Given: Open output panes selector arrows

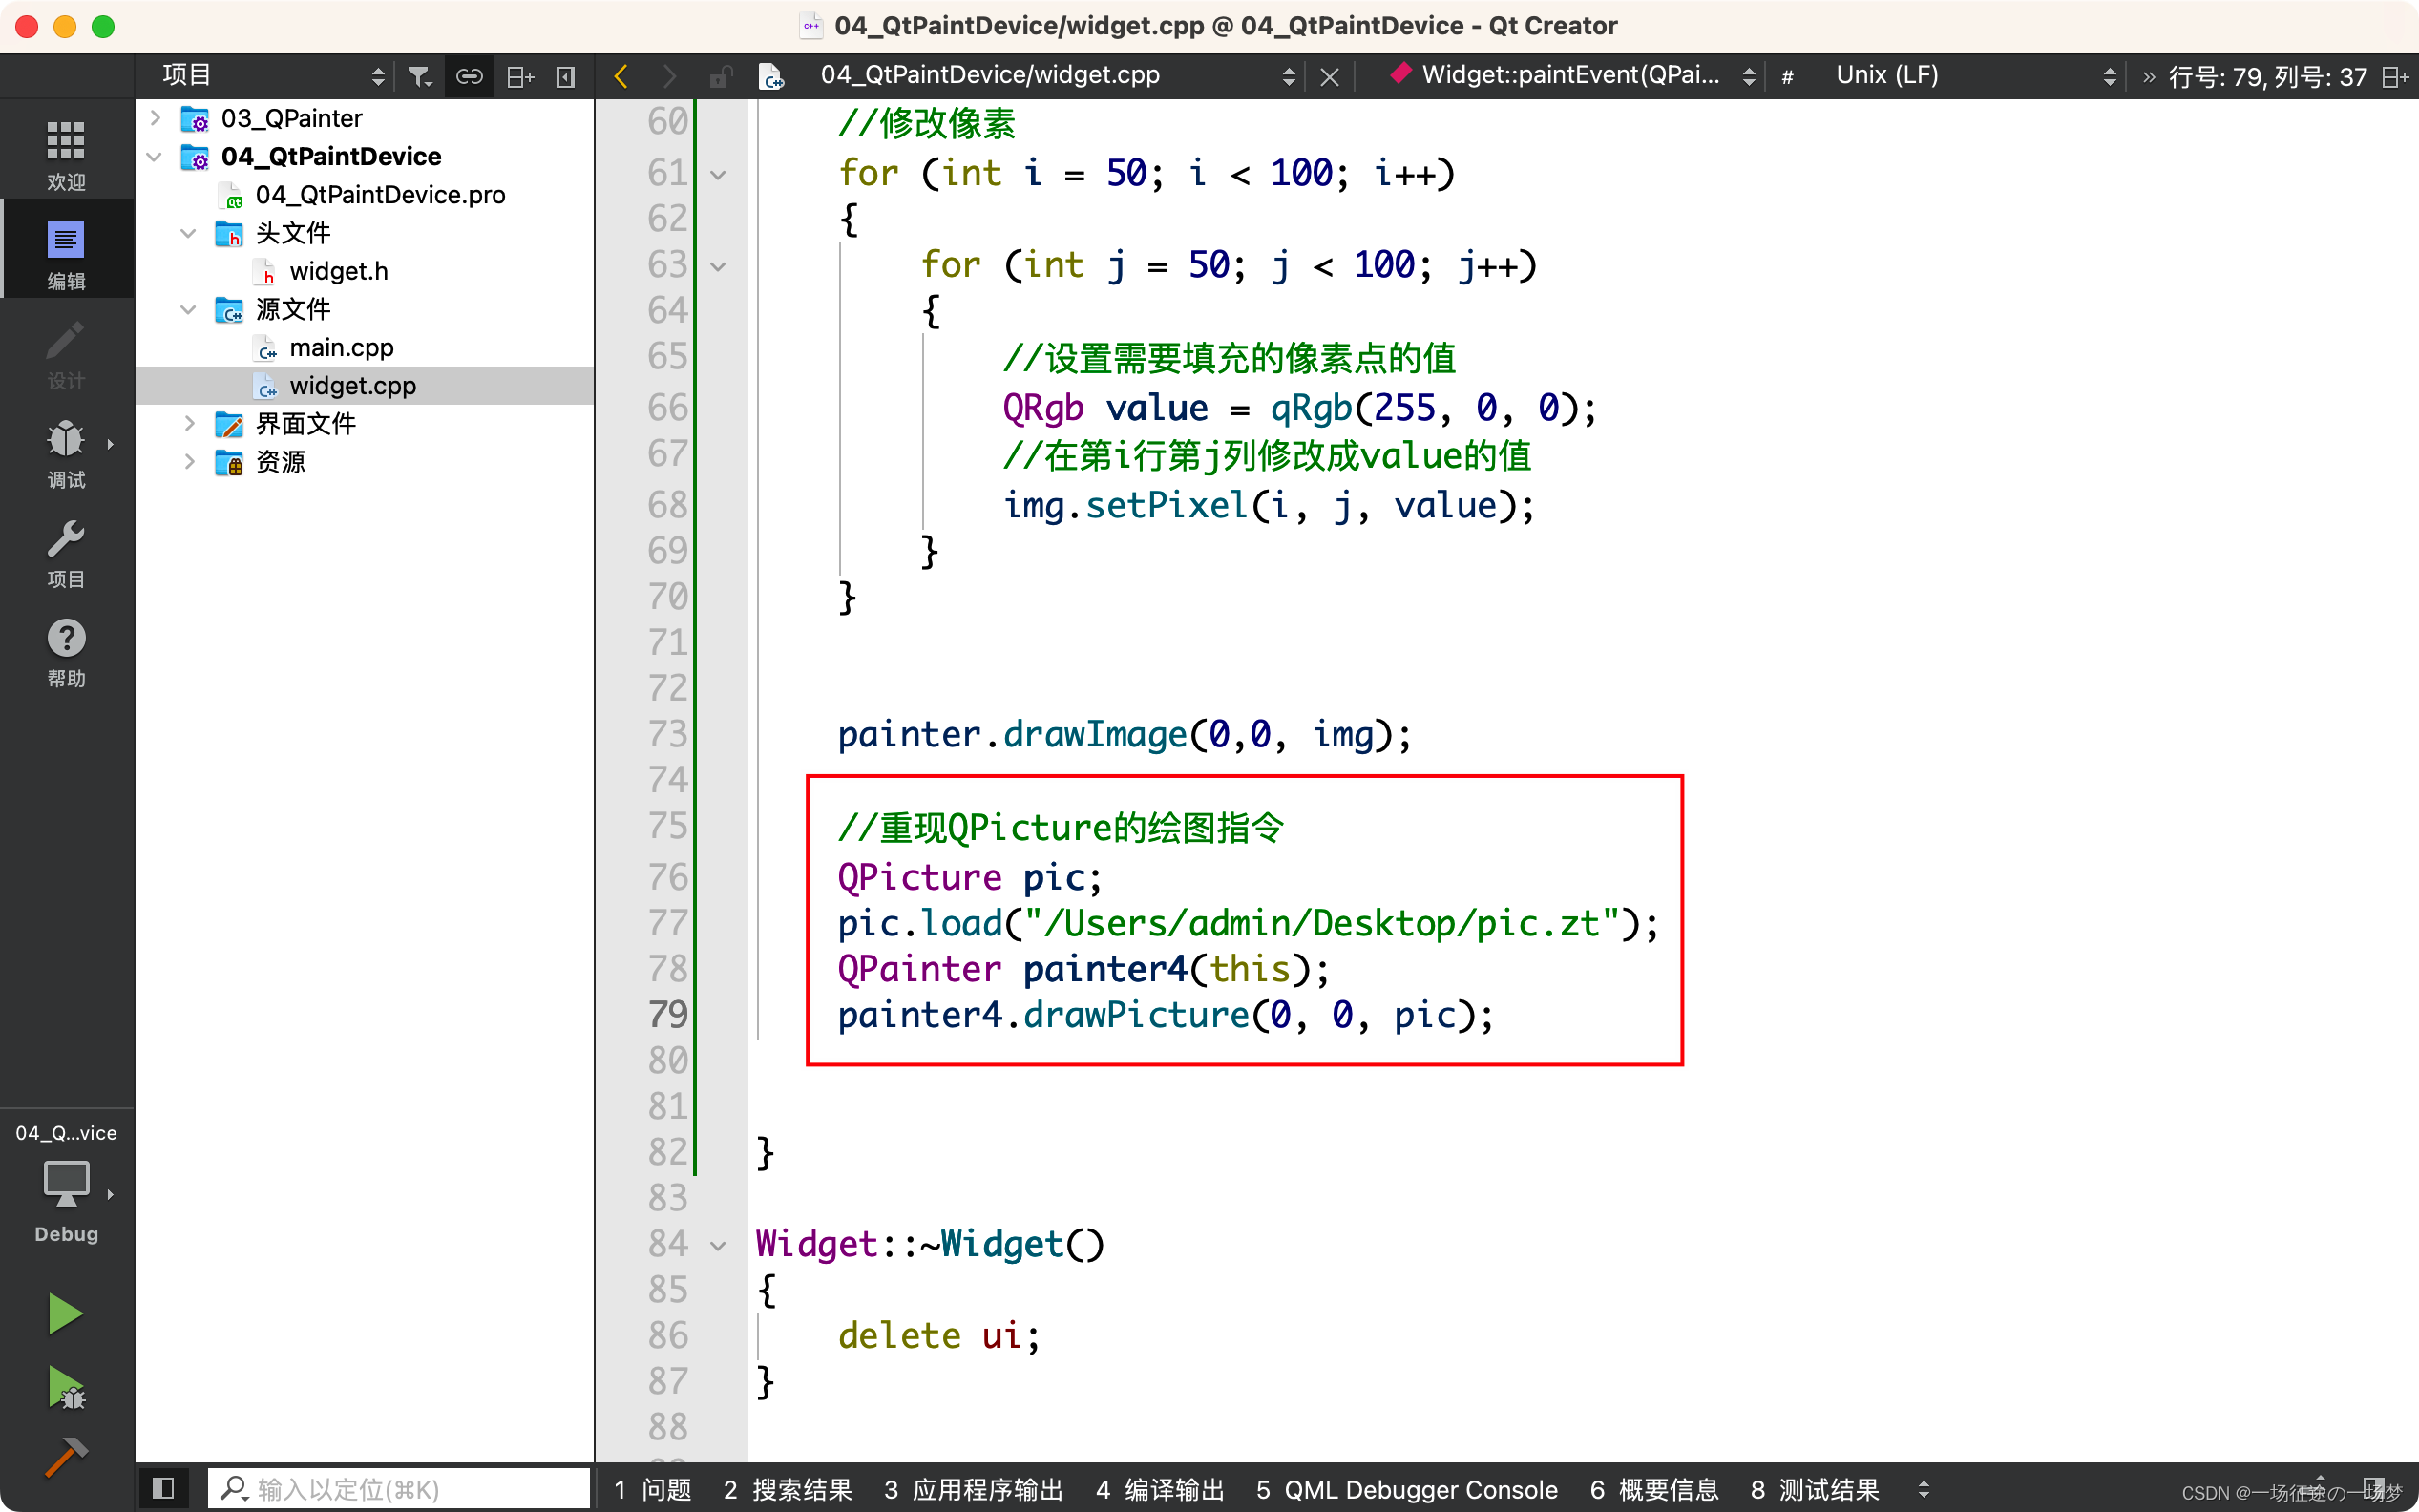Looking at the screenshot, I should pyautogui.click(x=1923, y=1490).
